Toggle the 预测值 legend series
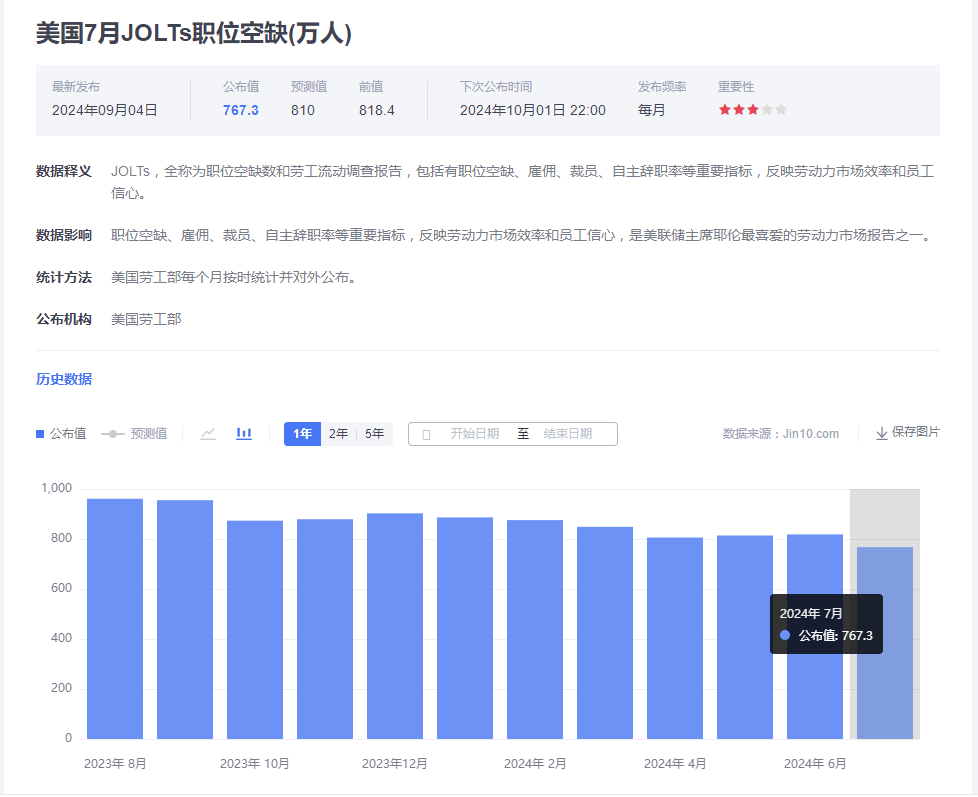 (x=135, y=434)
